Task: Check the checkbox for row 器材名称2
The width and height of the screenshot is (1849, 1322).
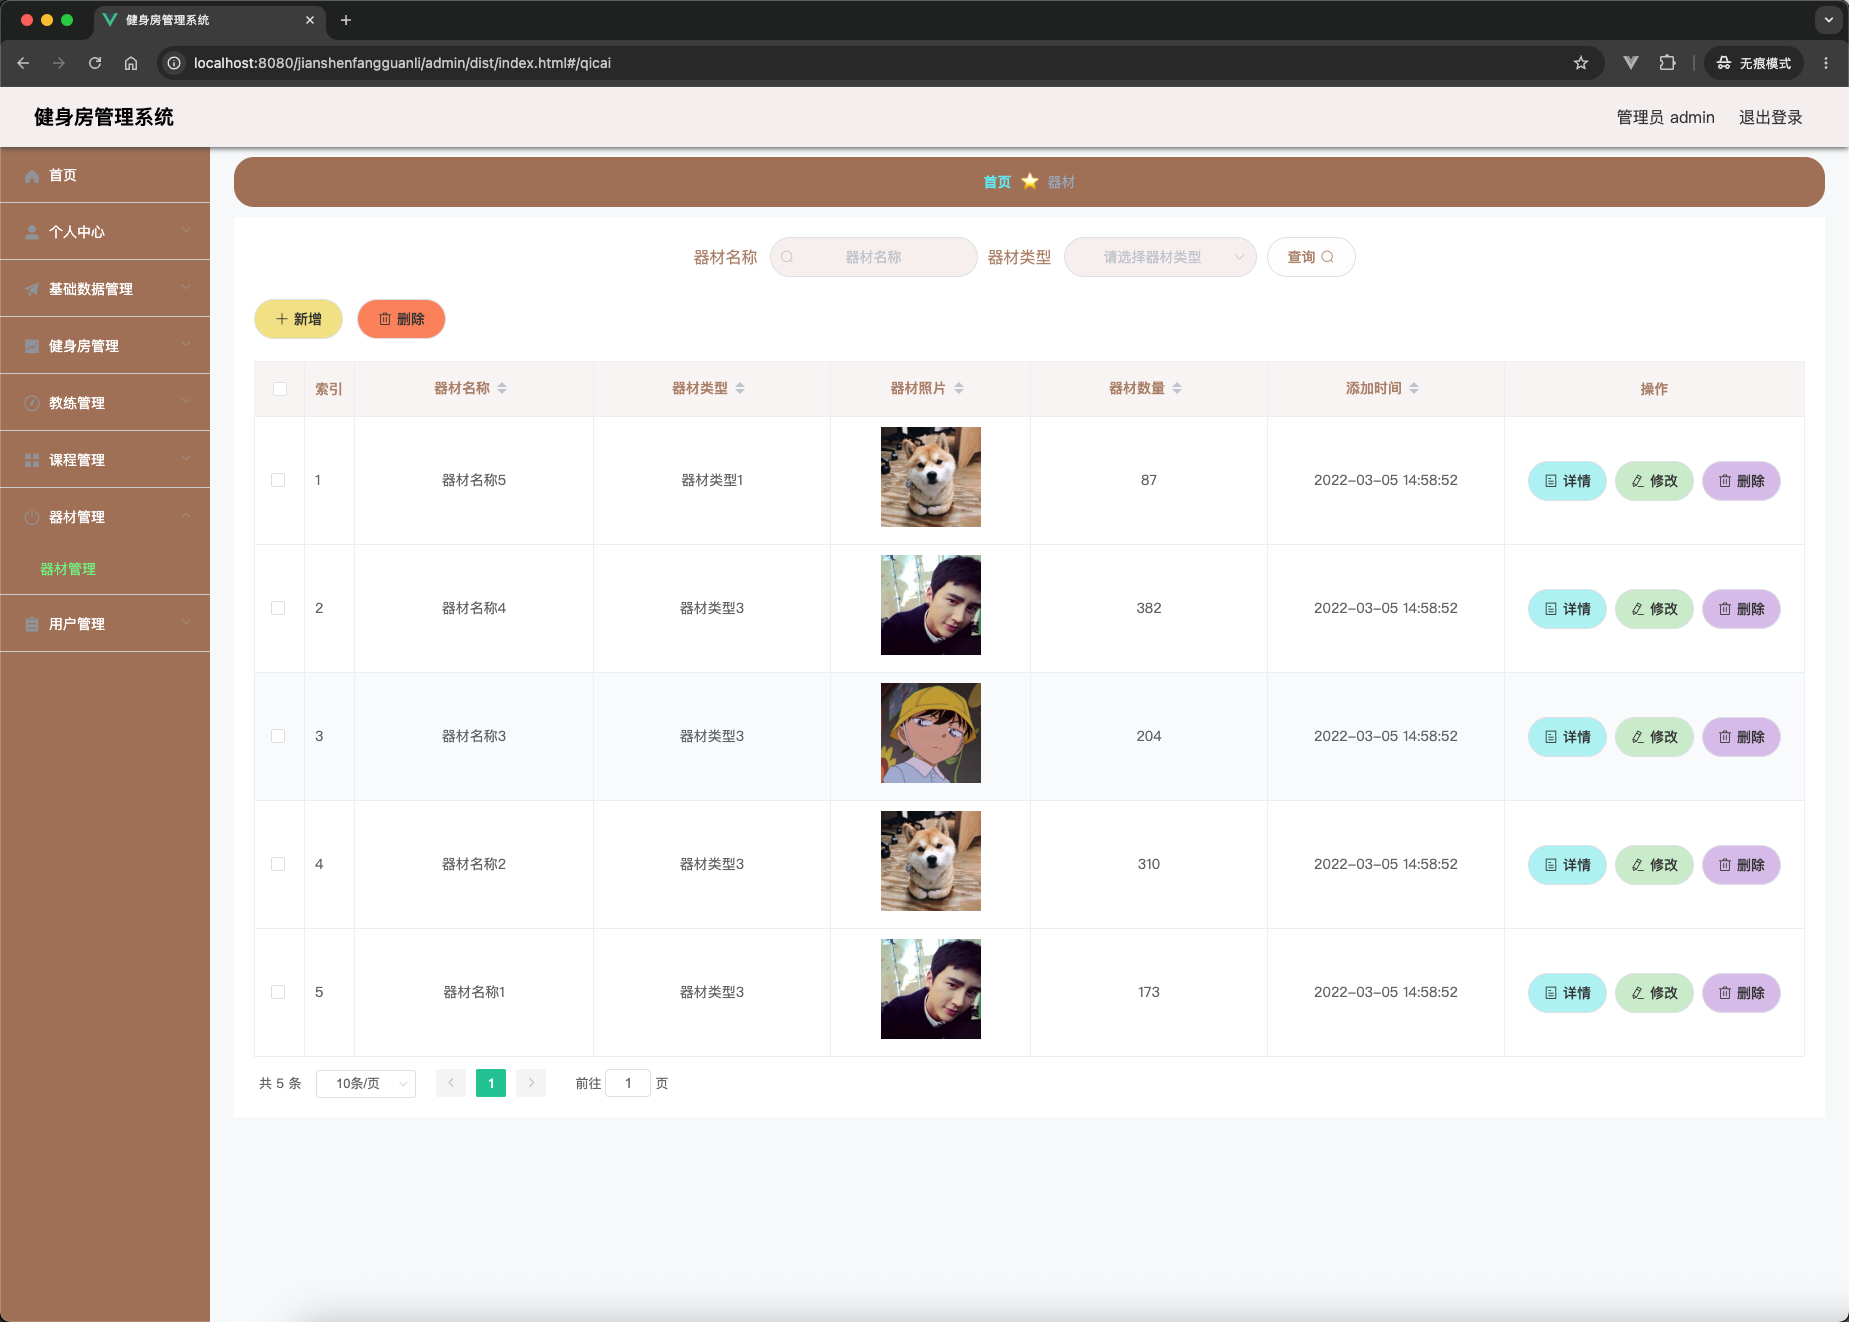Action: [x=278, y=864]
